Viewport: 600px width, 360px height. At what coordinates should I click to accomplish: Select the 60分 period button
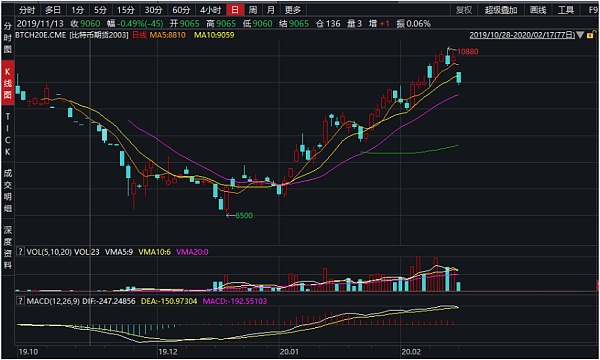click(x=181, y=10)
